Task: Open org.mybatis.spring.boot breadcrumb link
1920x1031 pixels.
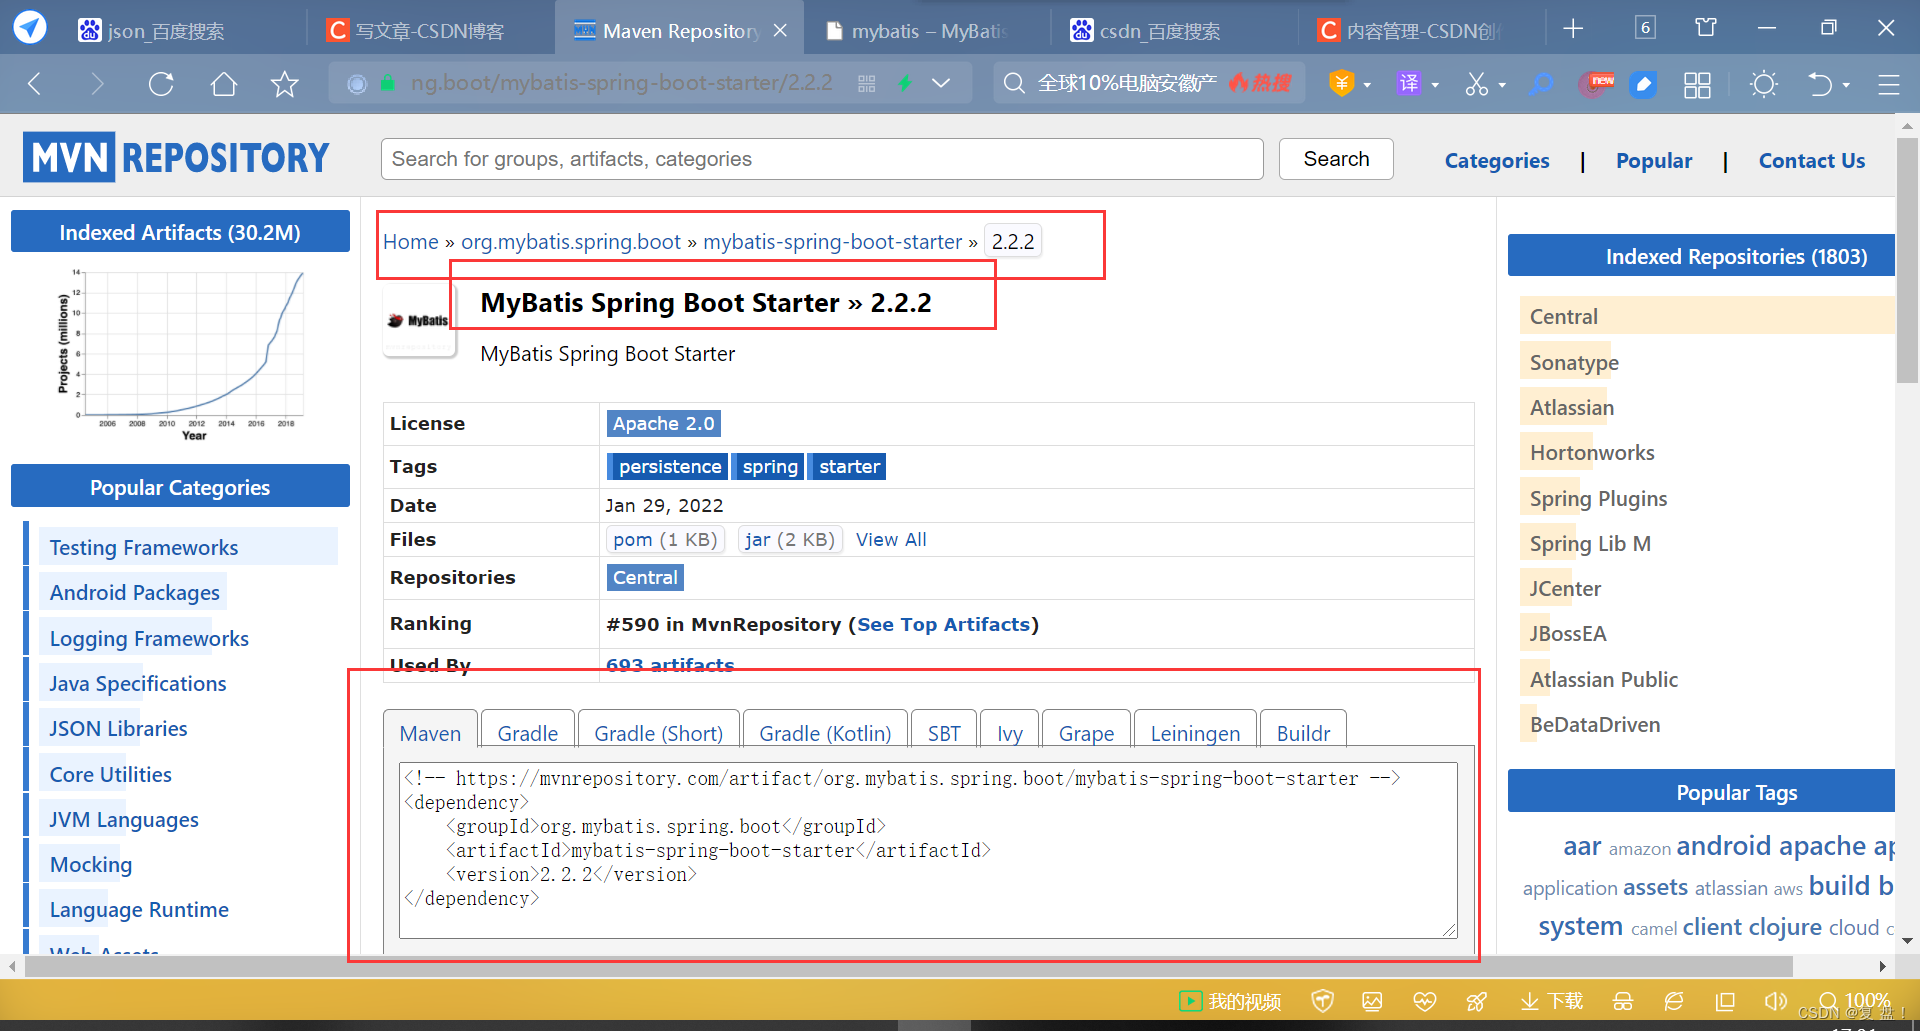Action: 571,242
